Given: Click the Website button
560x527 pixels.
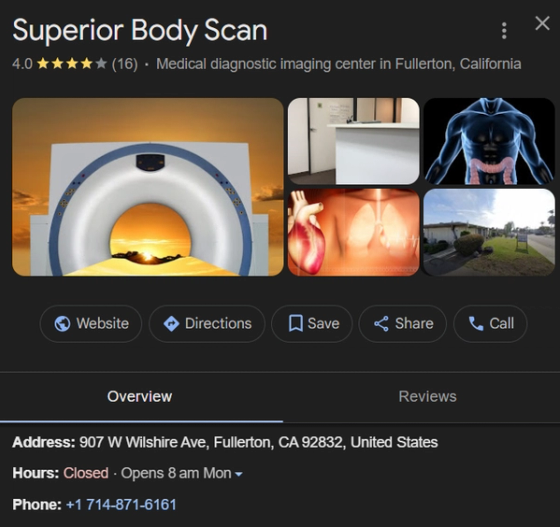Looking at the screenshot, I should point(91,324).
